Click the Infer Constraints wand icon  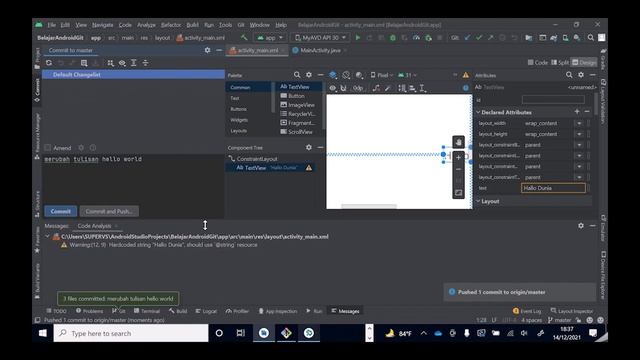click(388, 88)
